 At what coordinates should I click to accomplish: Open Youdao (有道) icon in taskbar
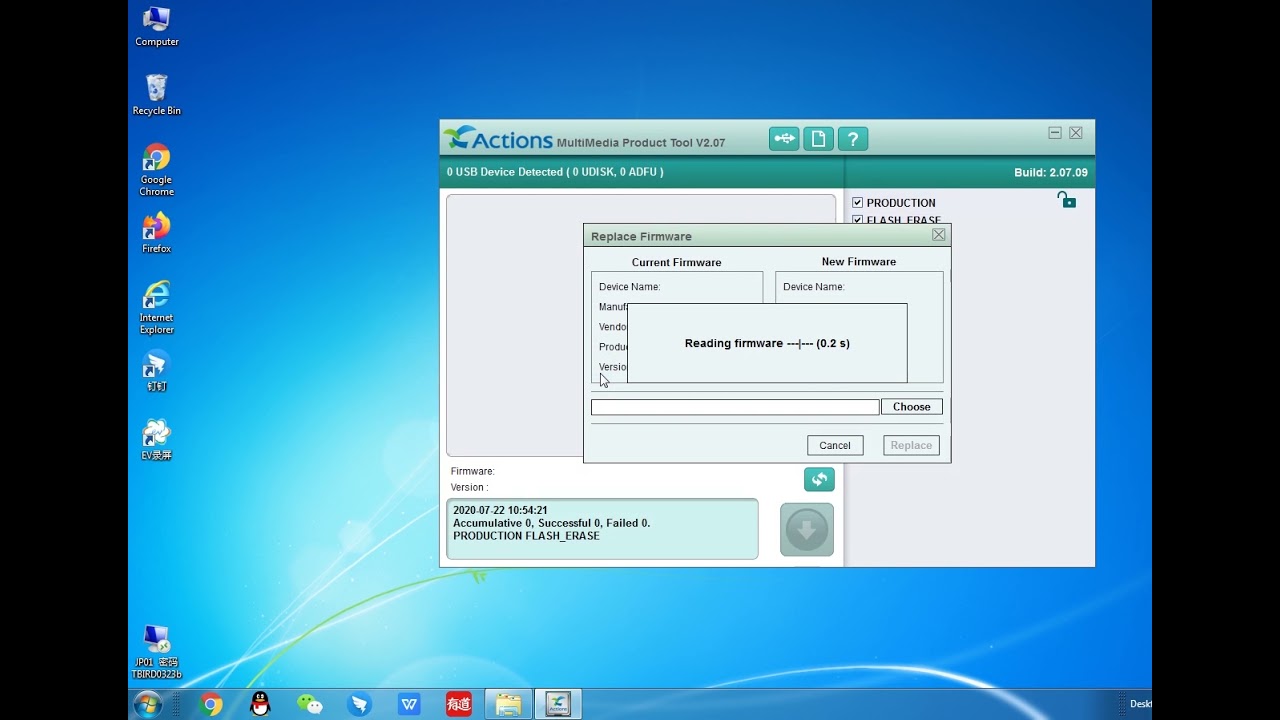[x=458, y=704]
